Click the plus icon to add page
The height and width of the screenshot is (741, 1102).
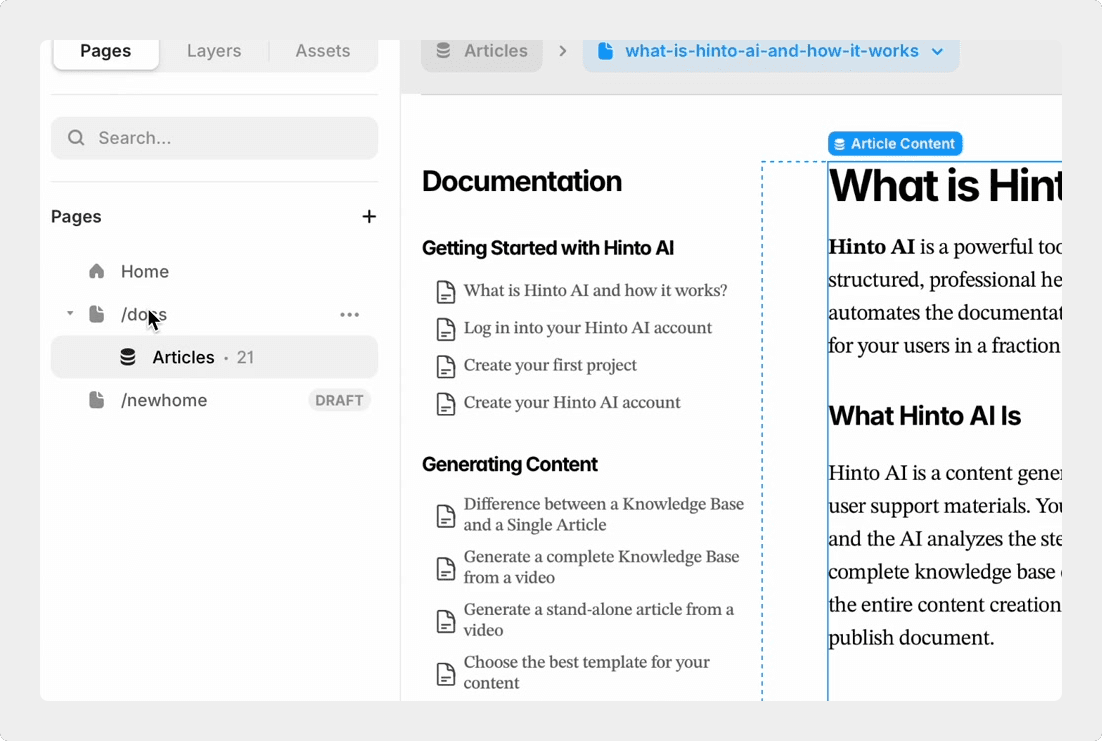369,217
